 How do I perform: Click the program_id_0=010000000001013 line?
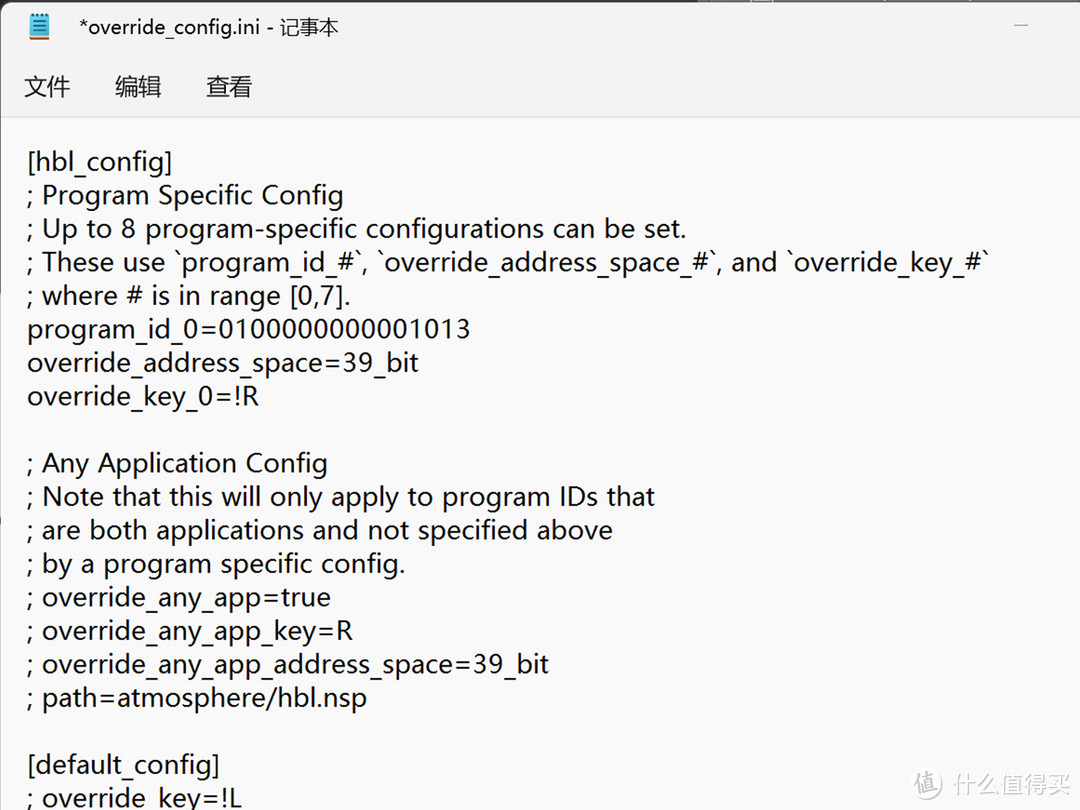tap(249, 330)
